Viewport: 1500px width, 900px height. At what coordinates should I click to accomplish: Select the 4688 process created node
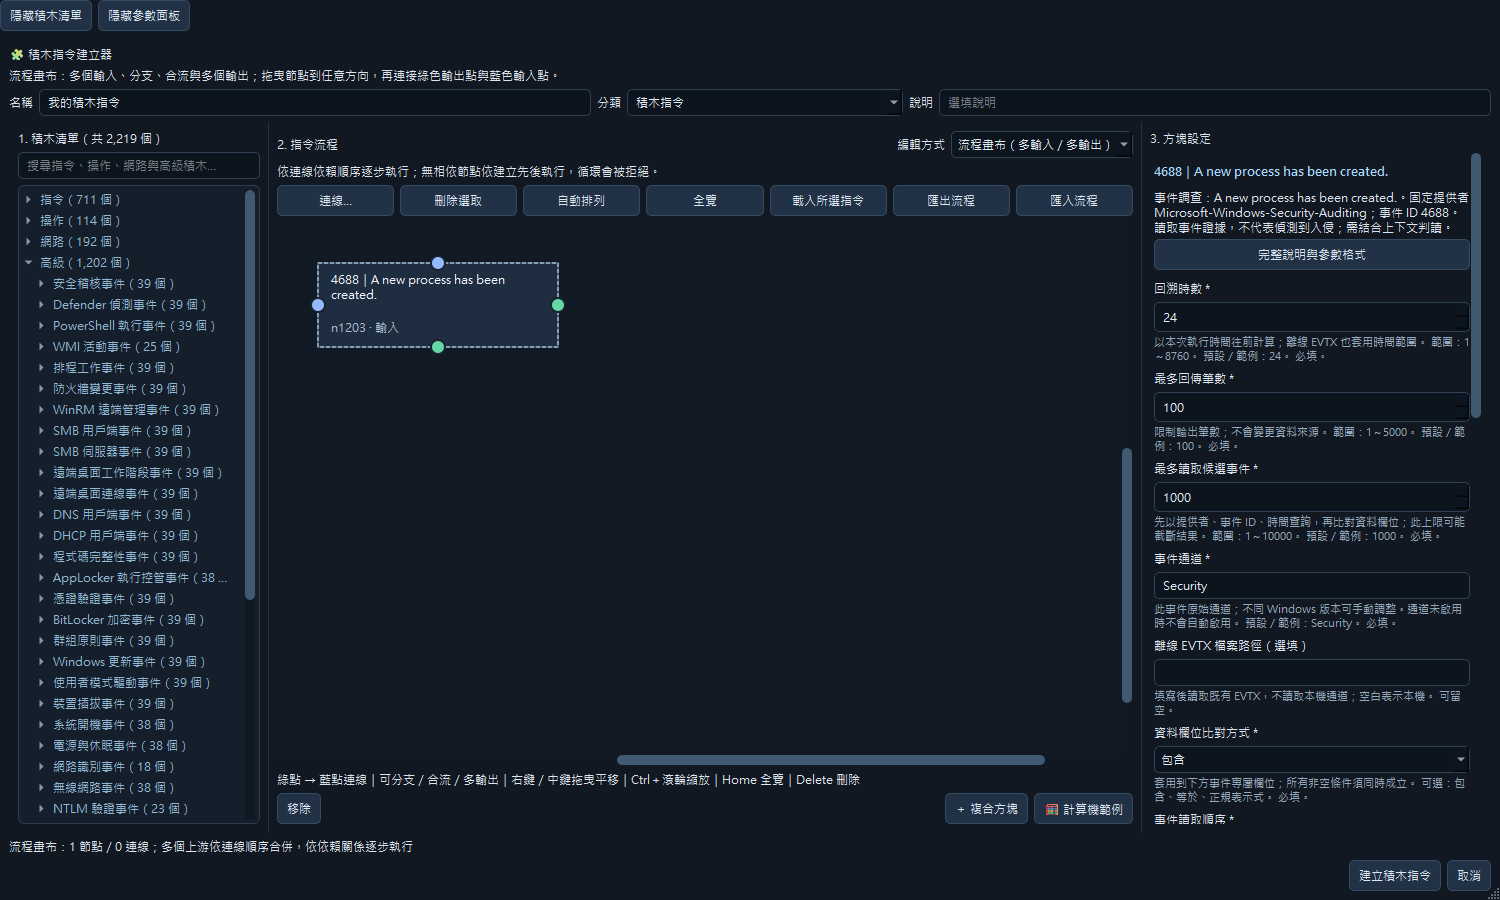[x=438, y=305]
